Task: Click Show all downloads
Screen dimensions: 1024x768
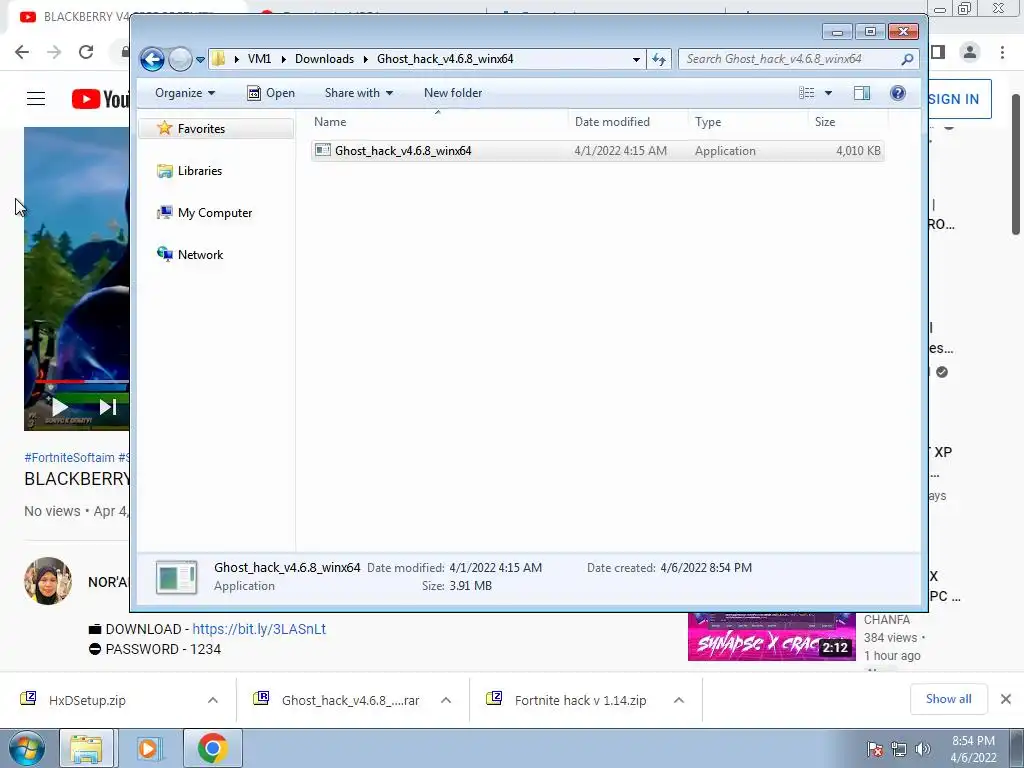Action: [948, 699]
